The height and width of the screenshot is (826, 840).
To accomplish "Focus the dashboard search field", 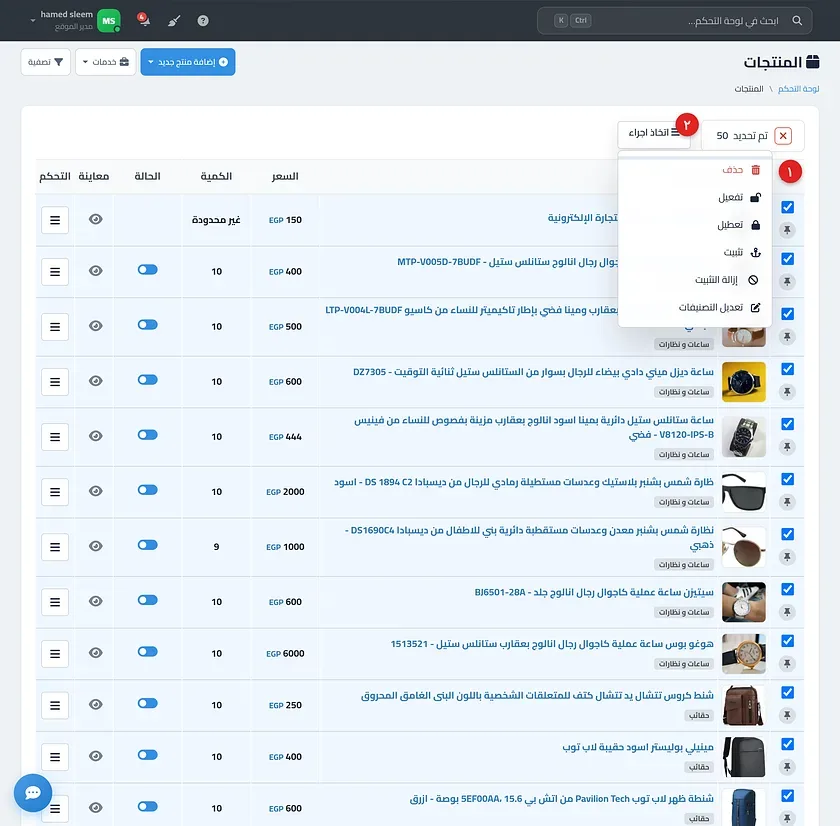I will point(674,20).
